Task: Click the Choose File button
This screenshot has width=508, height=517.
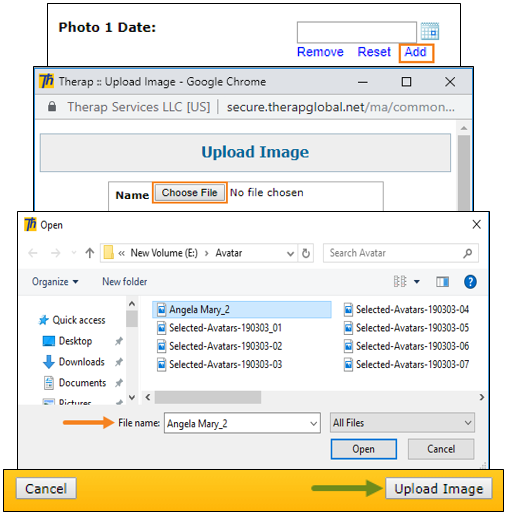Action: click(x=190, y=193)
